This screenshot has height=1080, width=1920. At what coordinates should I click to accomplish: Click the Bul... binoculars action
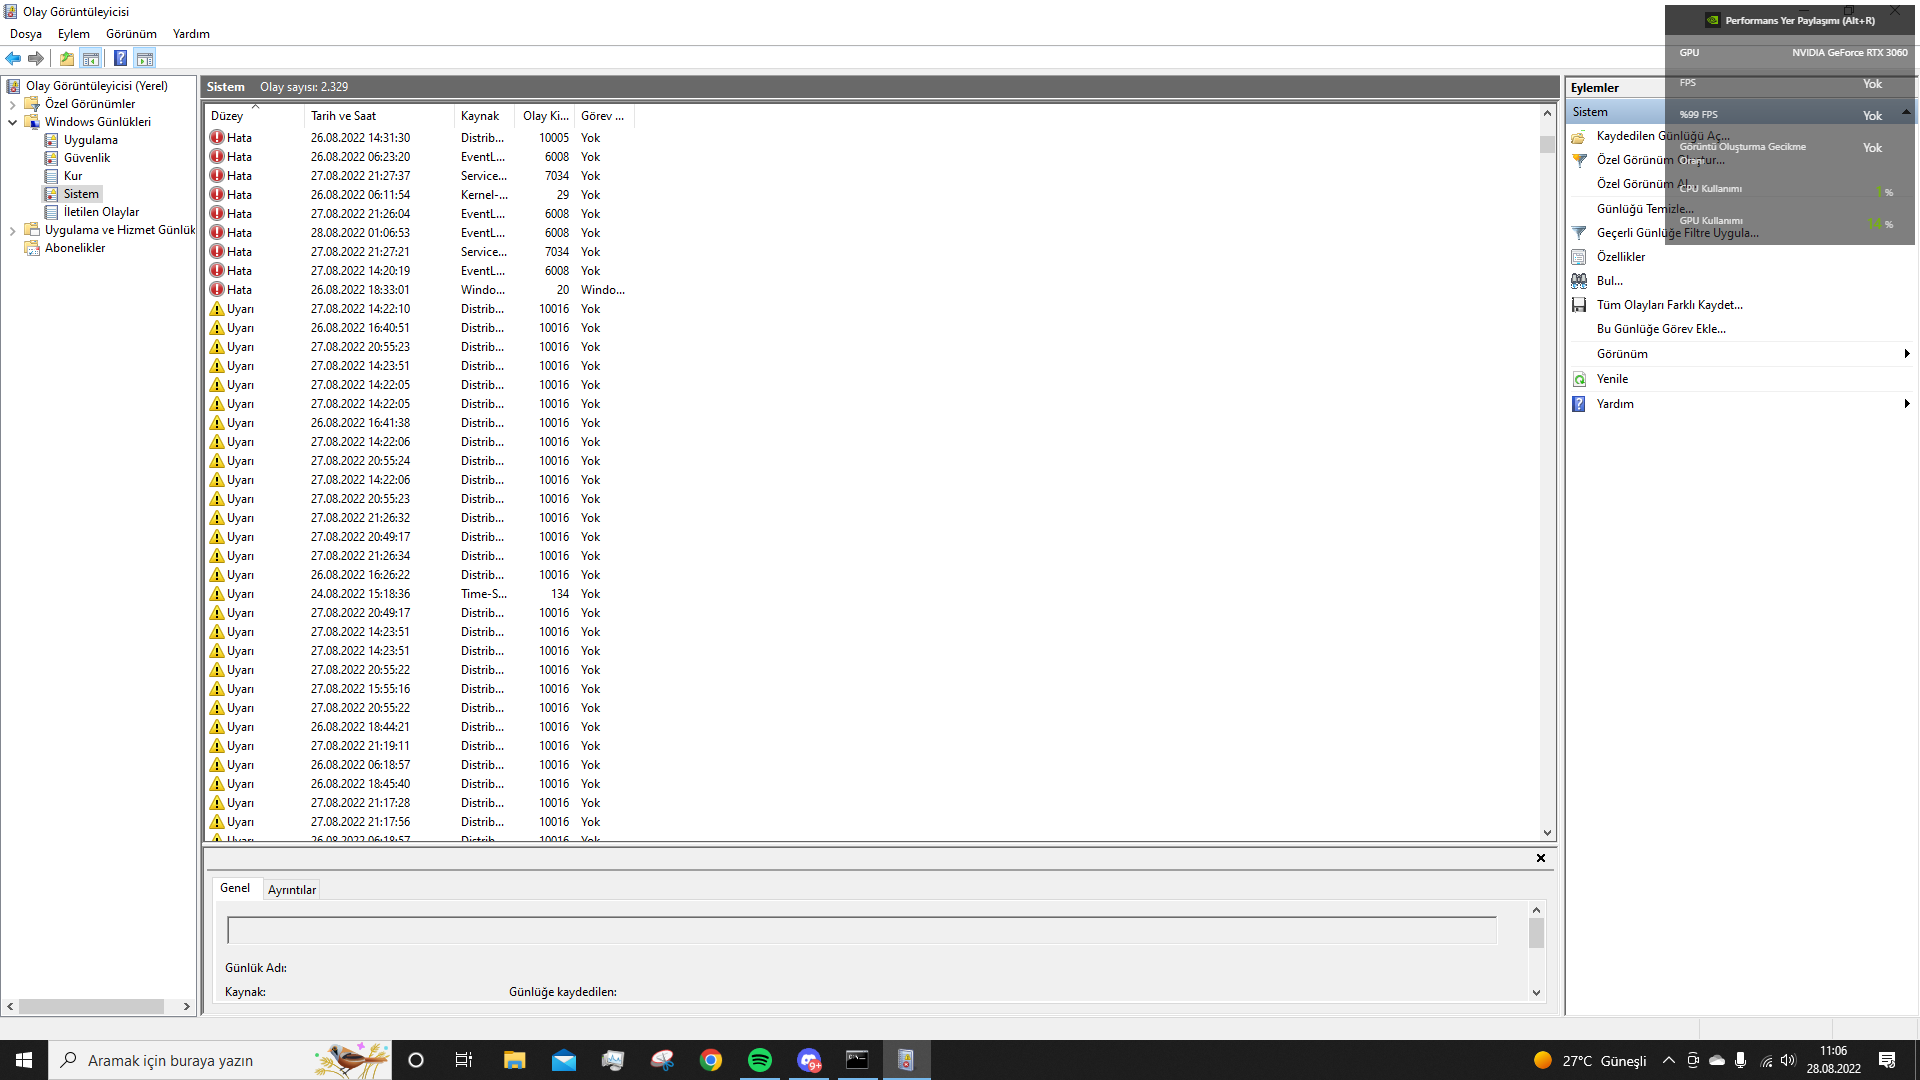pyautogui.click(x=1609, y=281)
